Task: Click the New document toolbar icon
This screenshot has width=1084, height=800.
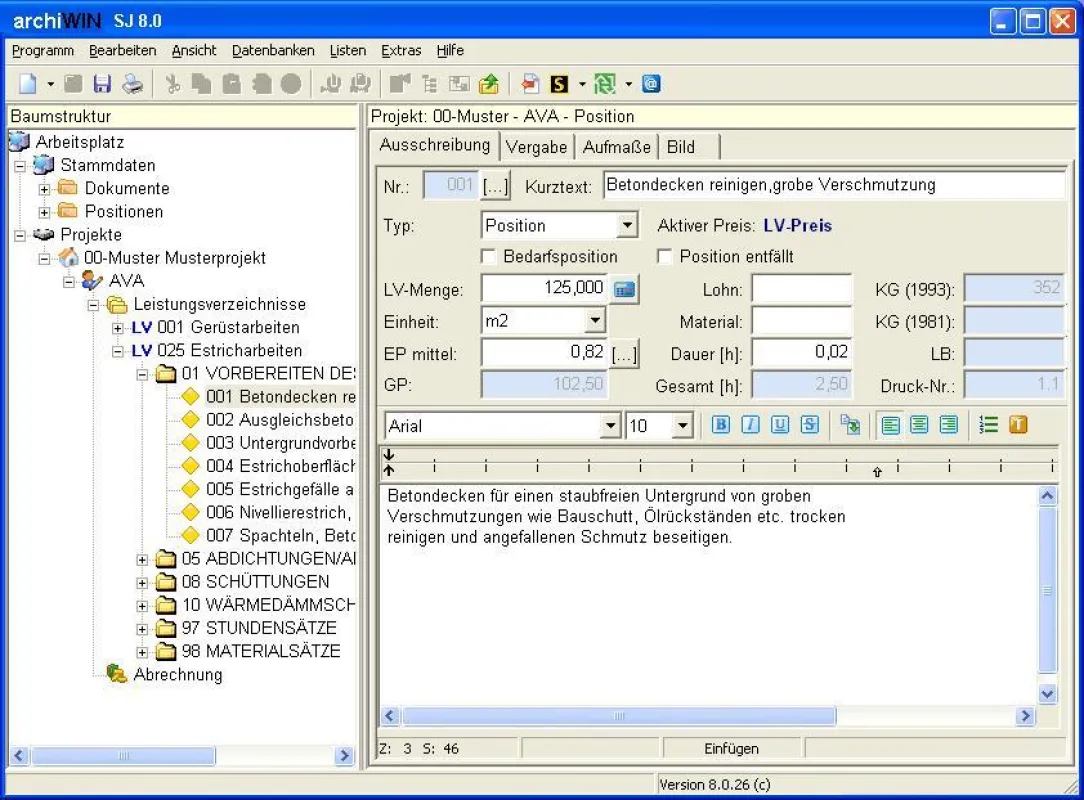Action: coord(28,84)
